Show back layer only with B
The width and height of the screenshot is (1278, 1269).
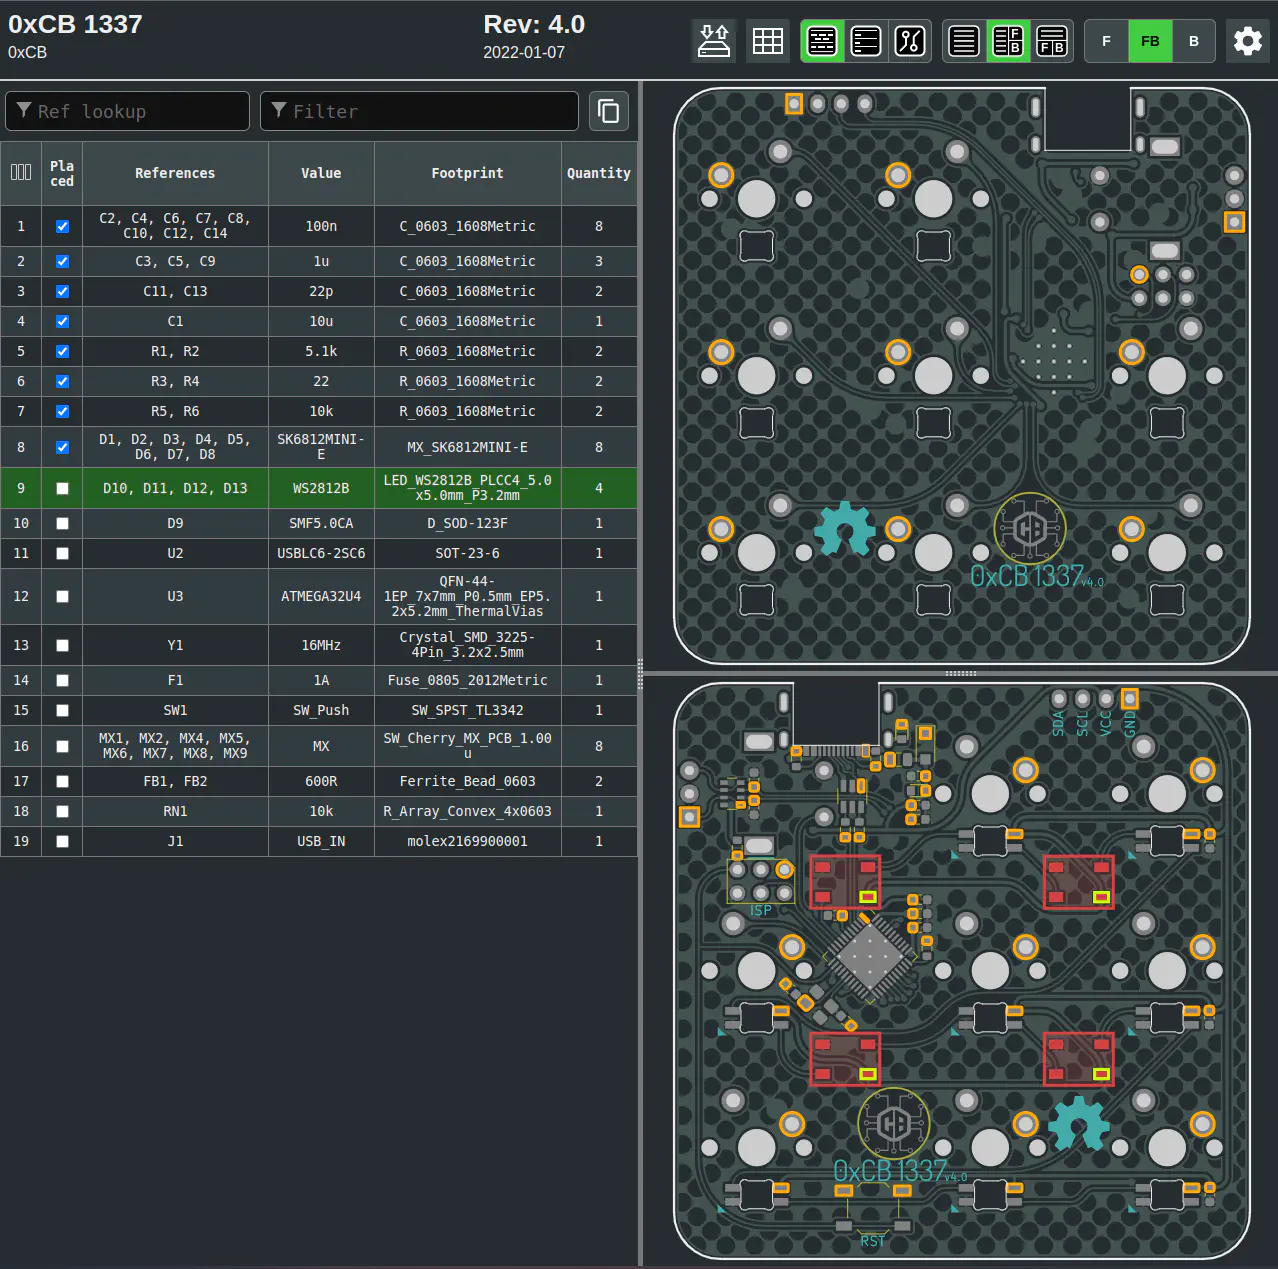point(1193,41)
